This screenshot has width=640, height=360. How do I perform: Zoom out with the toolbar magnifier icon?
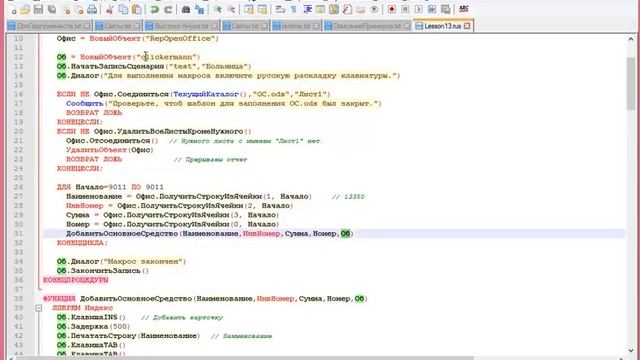pyautogui.click(x=231, y=9)
